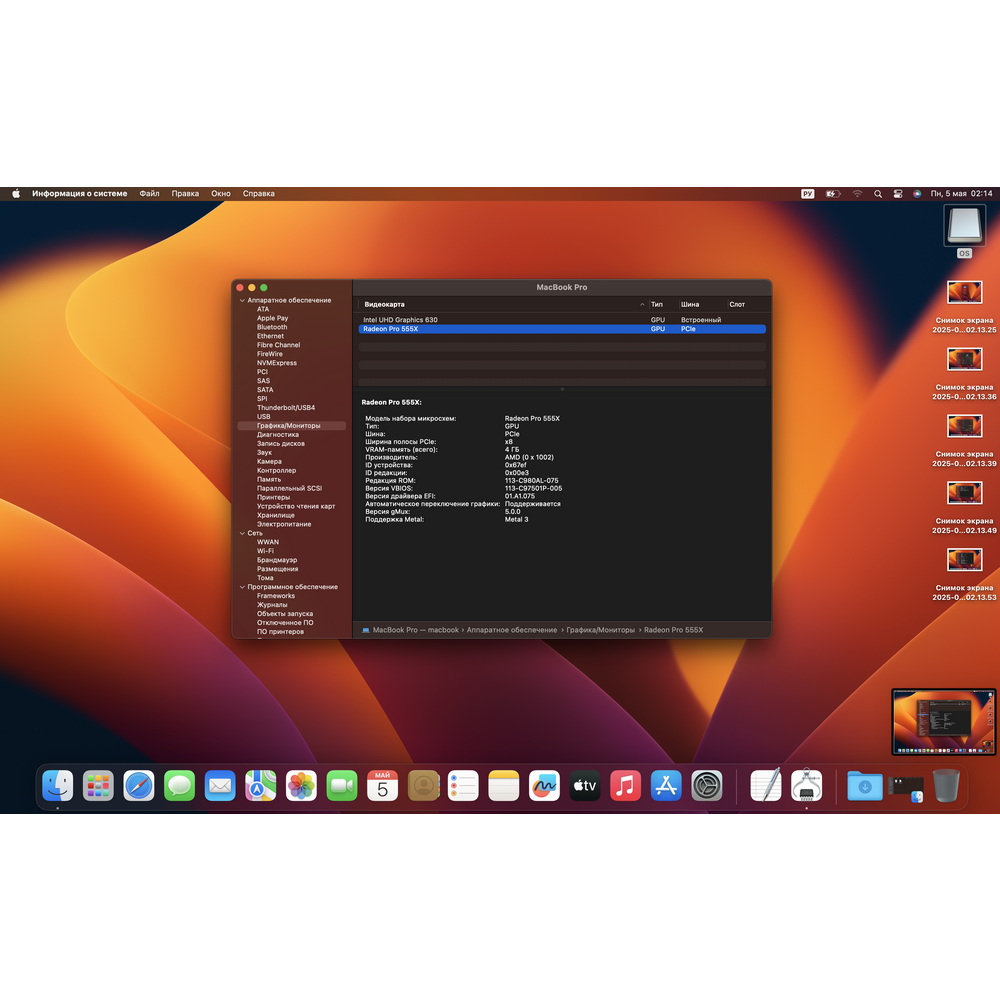1000x1000 pixels.
Task: Launch Safari from the Dock
Action: [x=138, y=786]
